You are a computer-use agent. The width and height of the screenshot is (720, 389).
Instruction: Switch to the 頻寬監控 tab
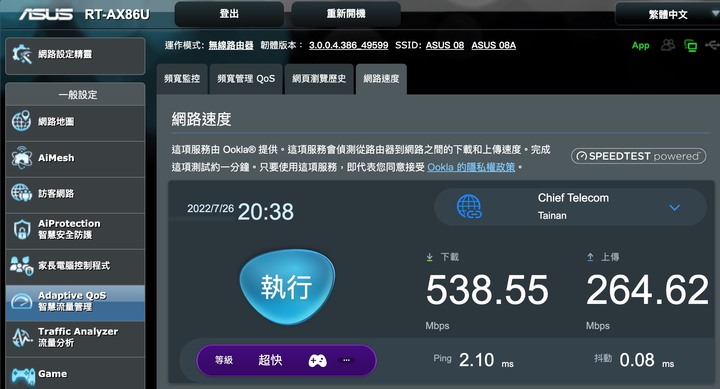[182, 79]
